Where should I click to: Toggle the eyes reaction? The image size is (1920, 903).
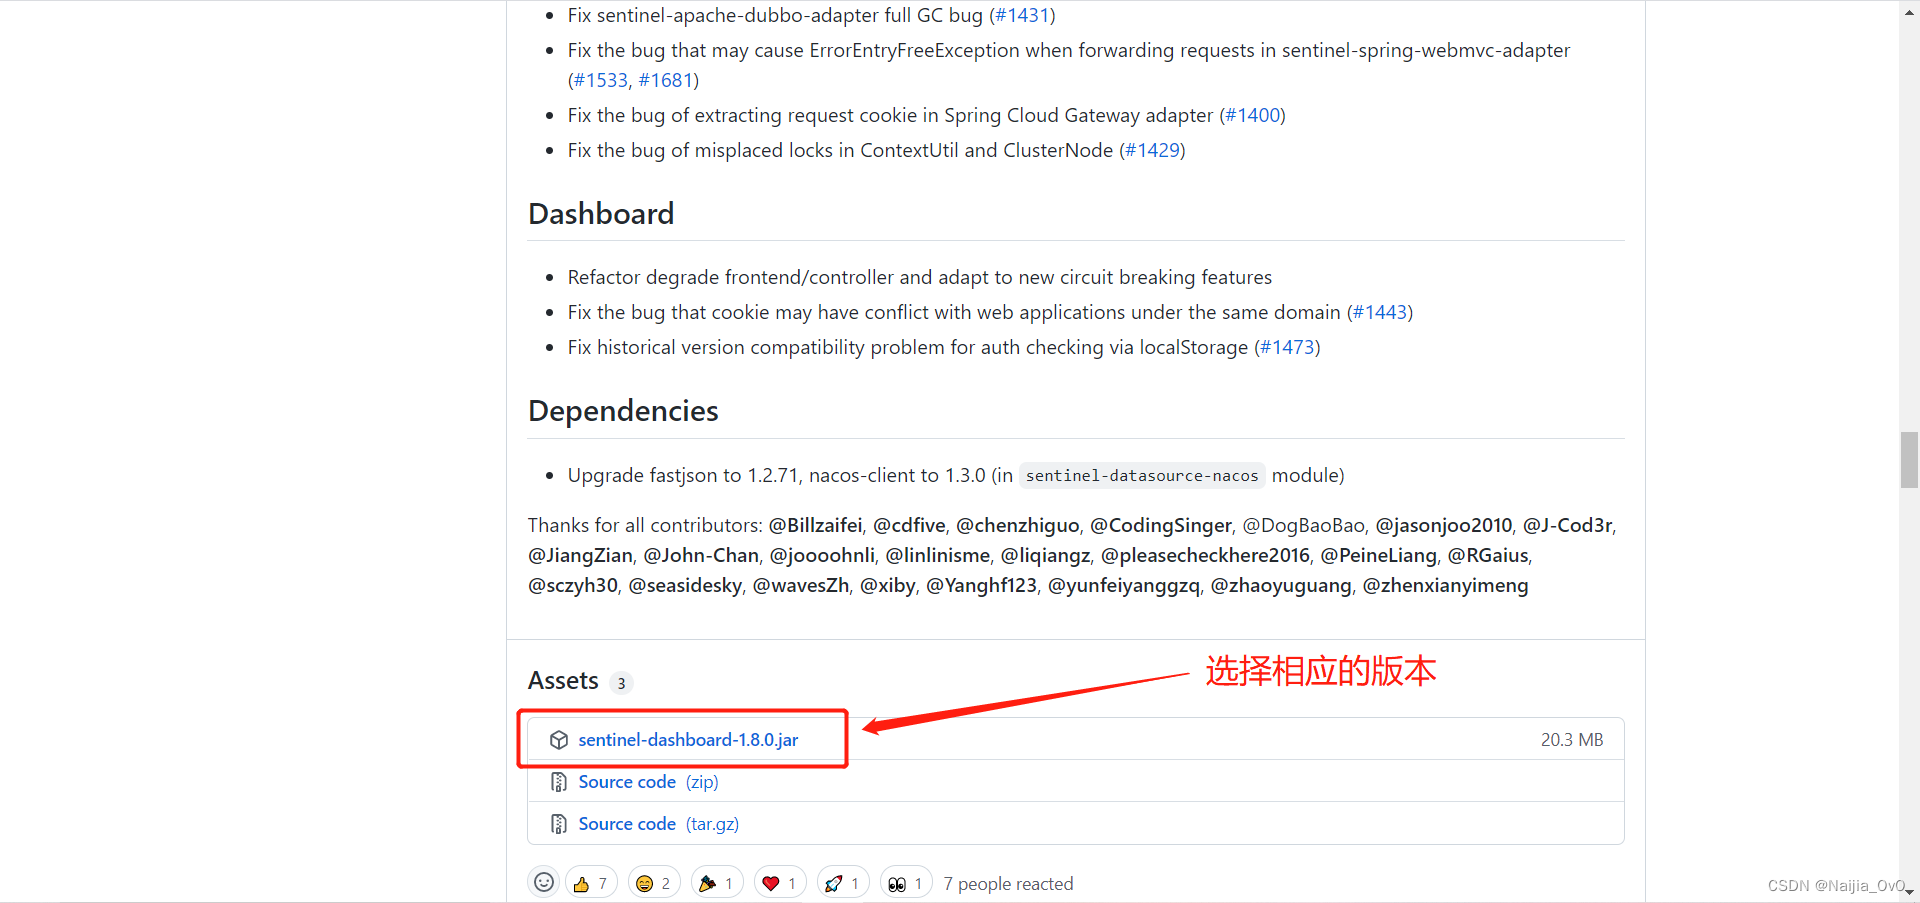[906, 883]
